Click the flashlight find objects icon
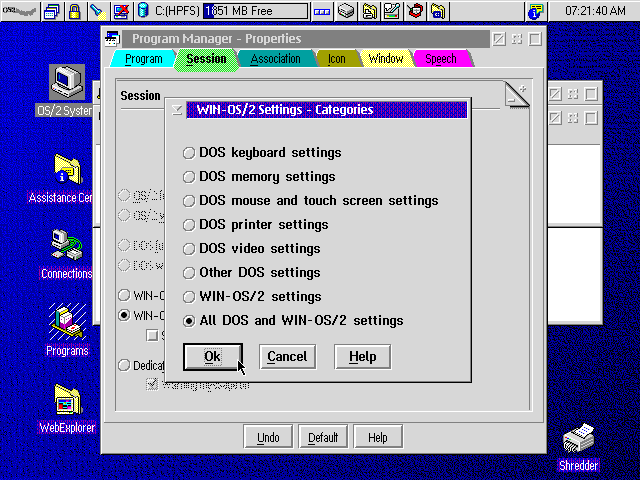 (x=98, y=11)
